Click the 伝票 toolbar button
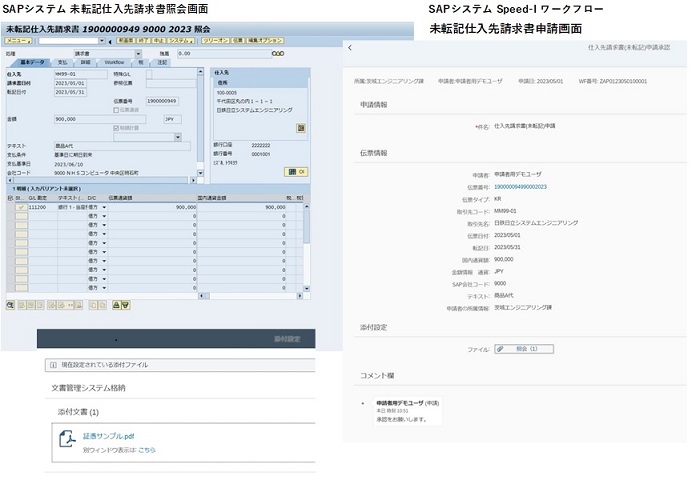This screenshot has height=500, width=696. tap(237, 41)
